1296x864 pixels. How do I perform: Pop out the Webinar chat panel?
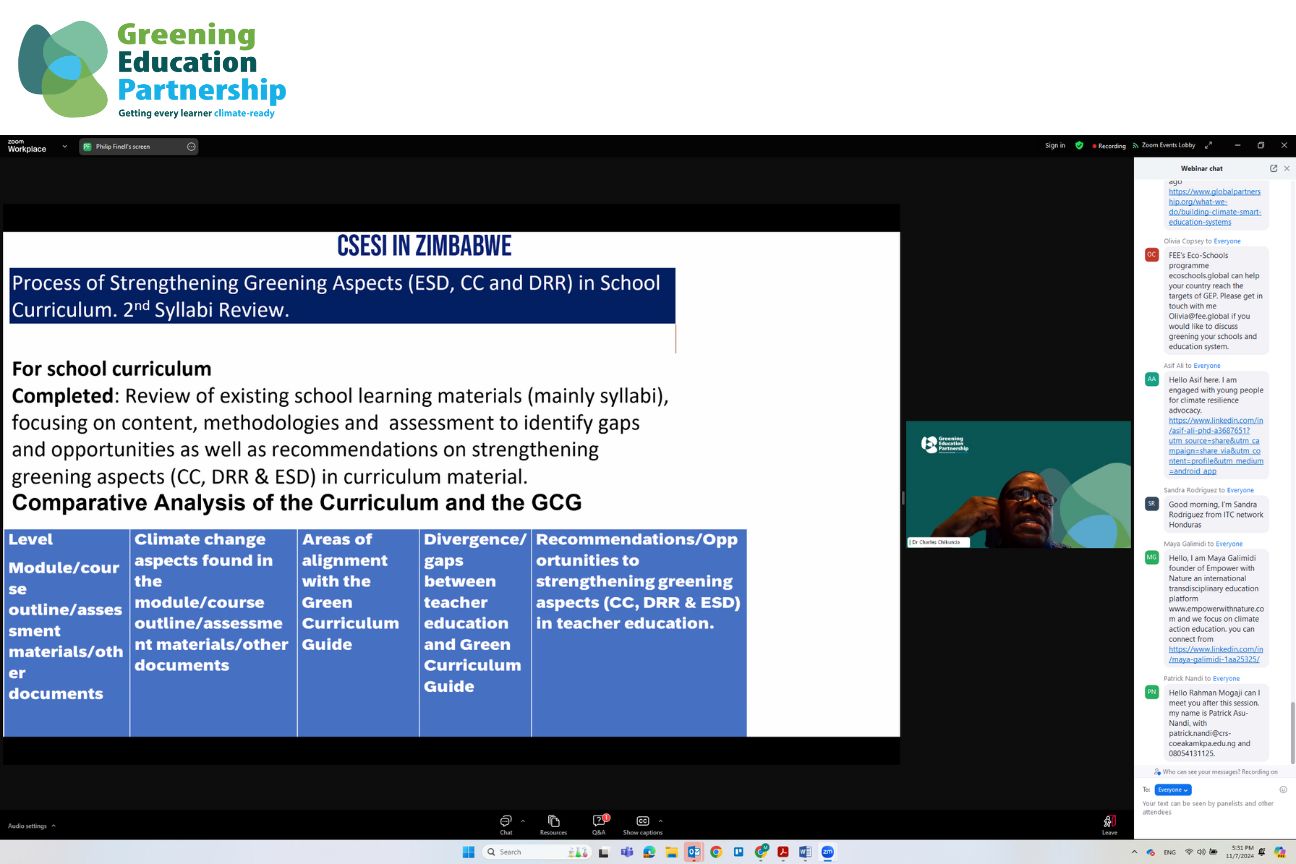coord(1273,168)
